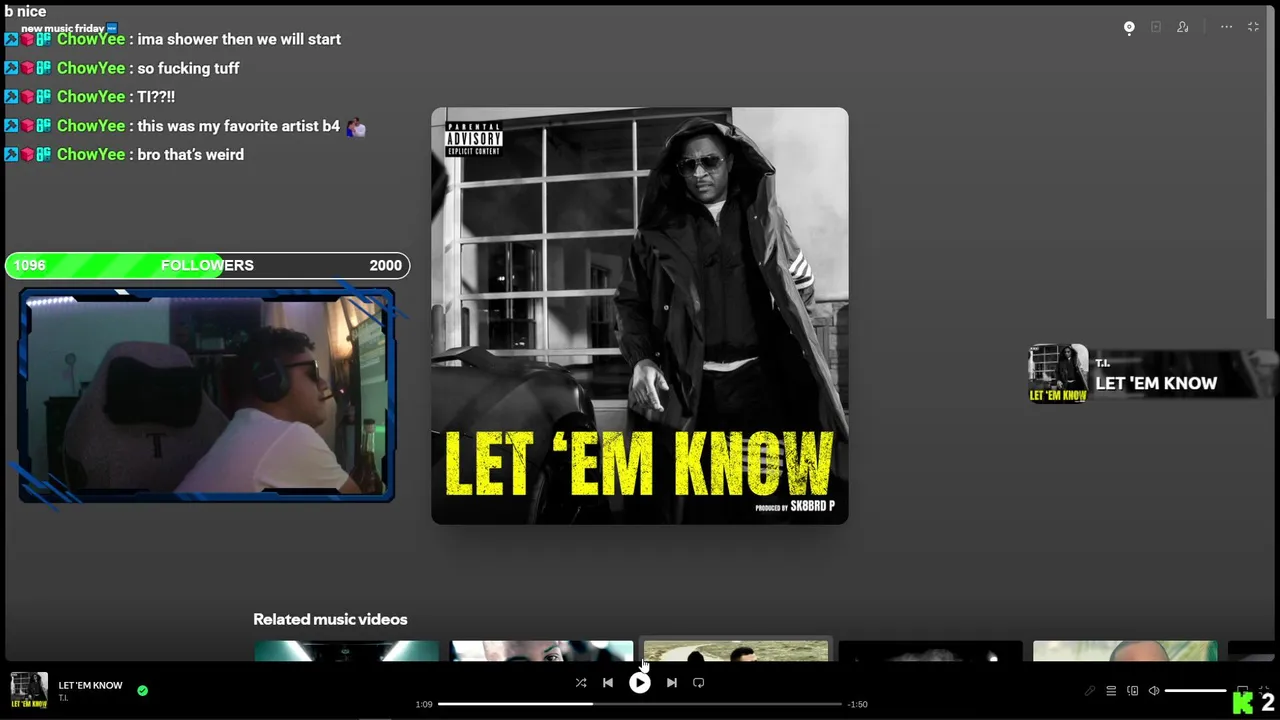Click the emoji after 'favorite artist b4'
This screenshot has width=1280, height=720.
tap(356, 127)
